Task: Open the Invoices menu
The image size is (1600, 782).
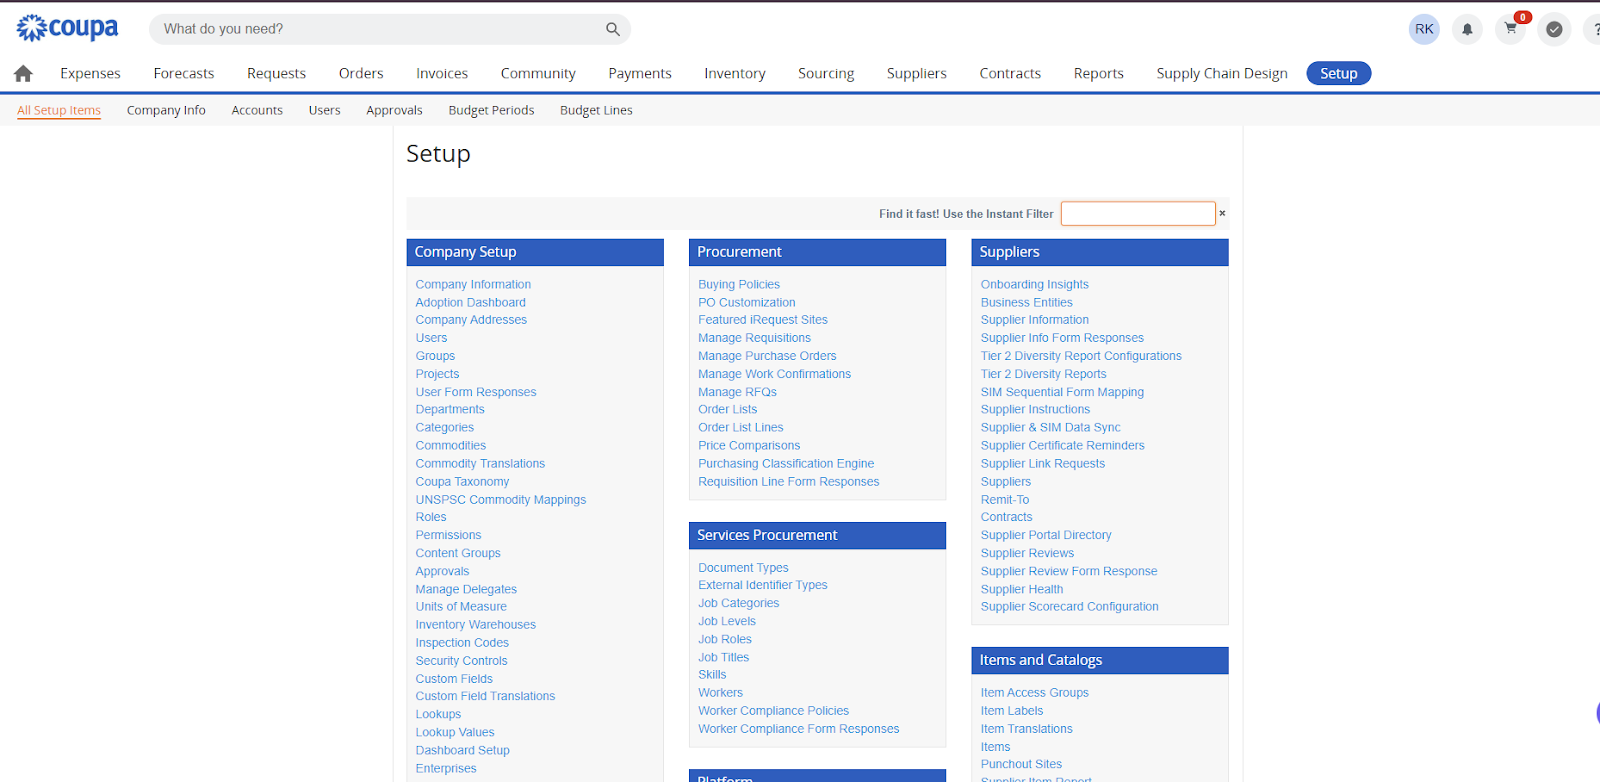Action: pyautogui.click(x=442, y=73)
